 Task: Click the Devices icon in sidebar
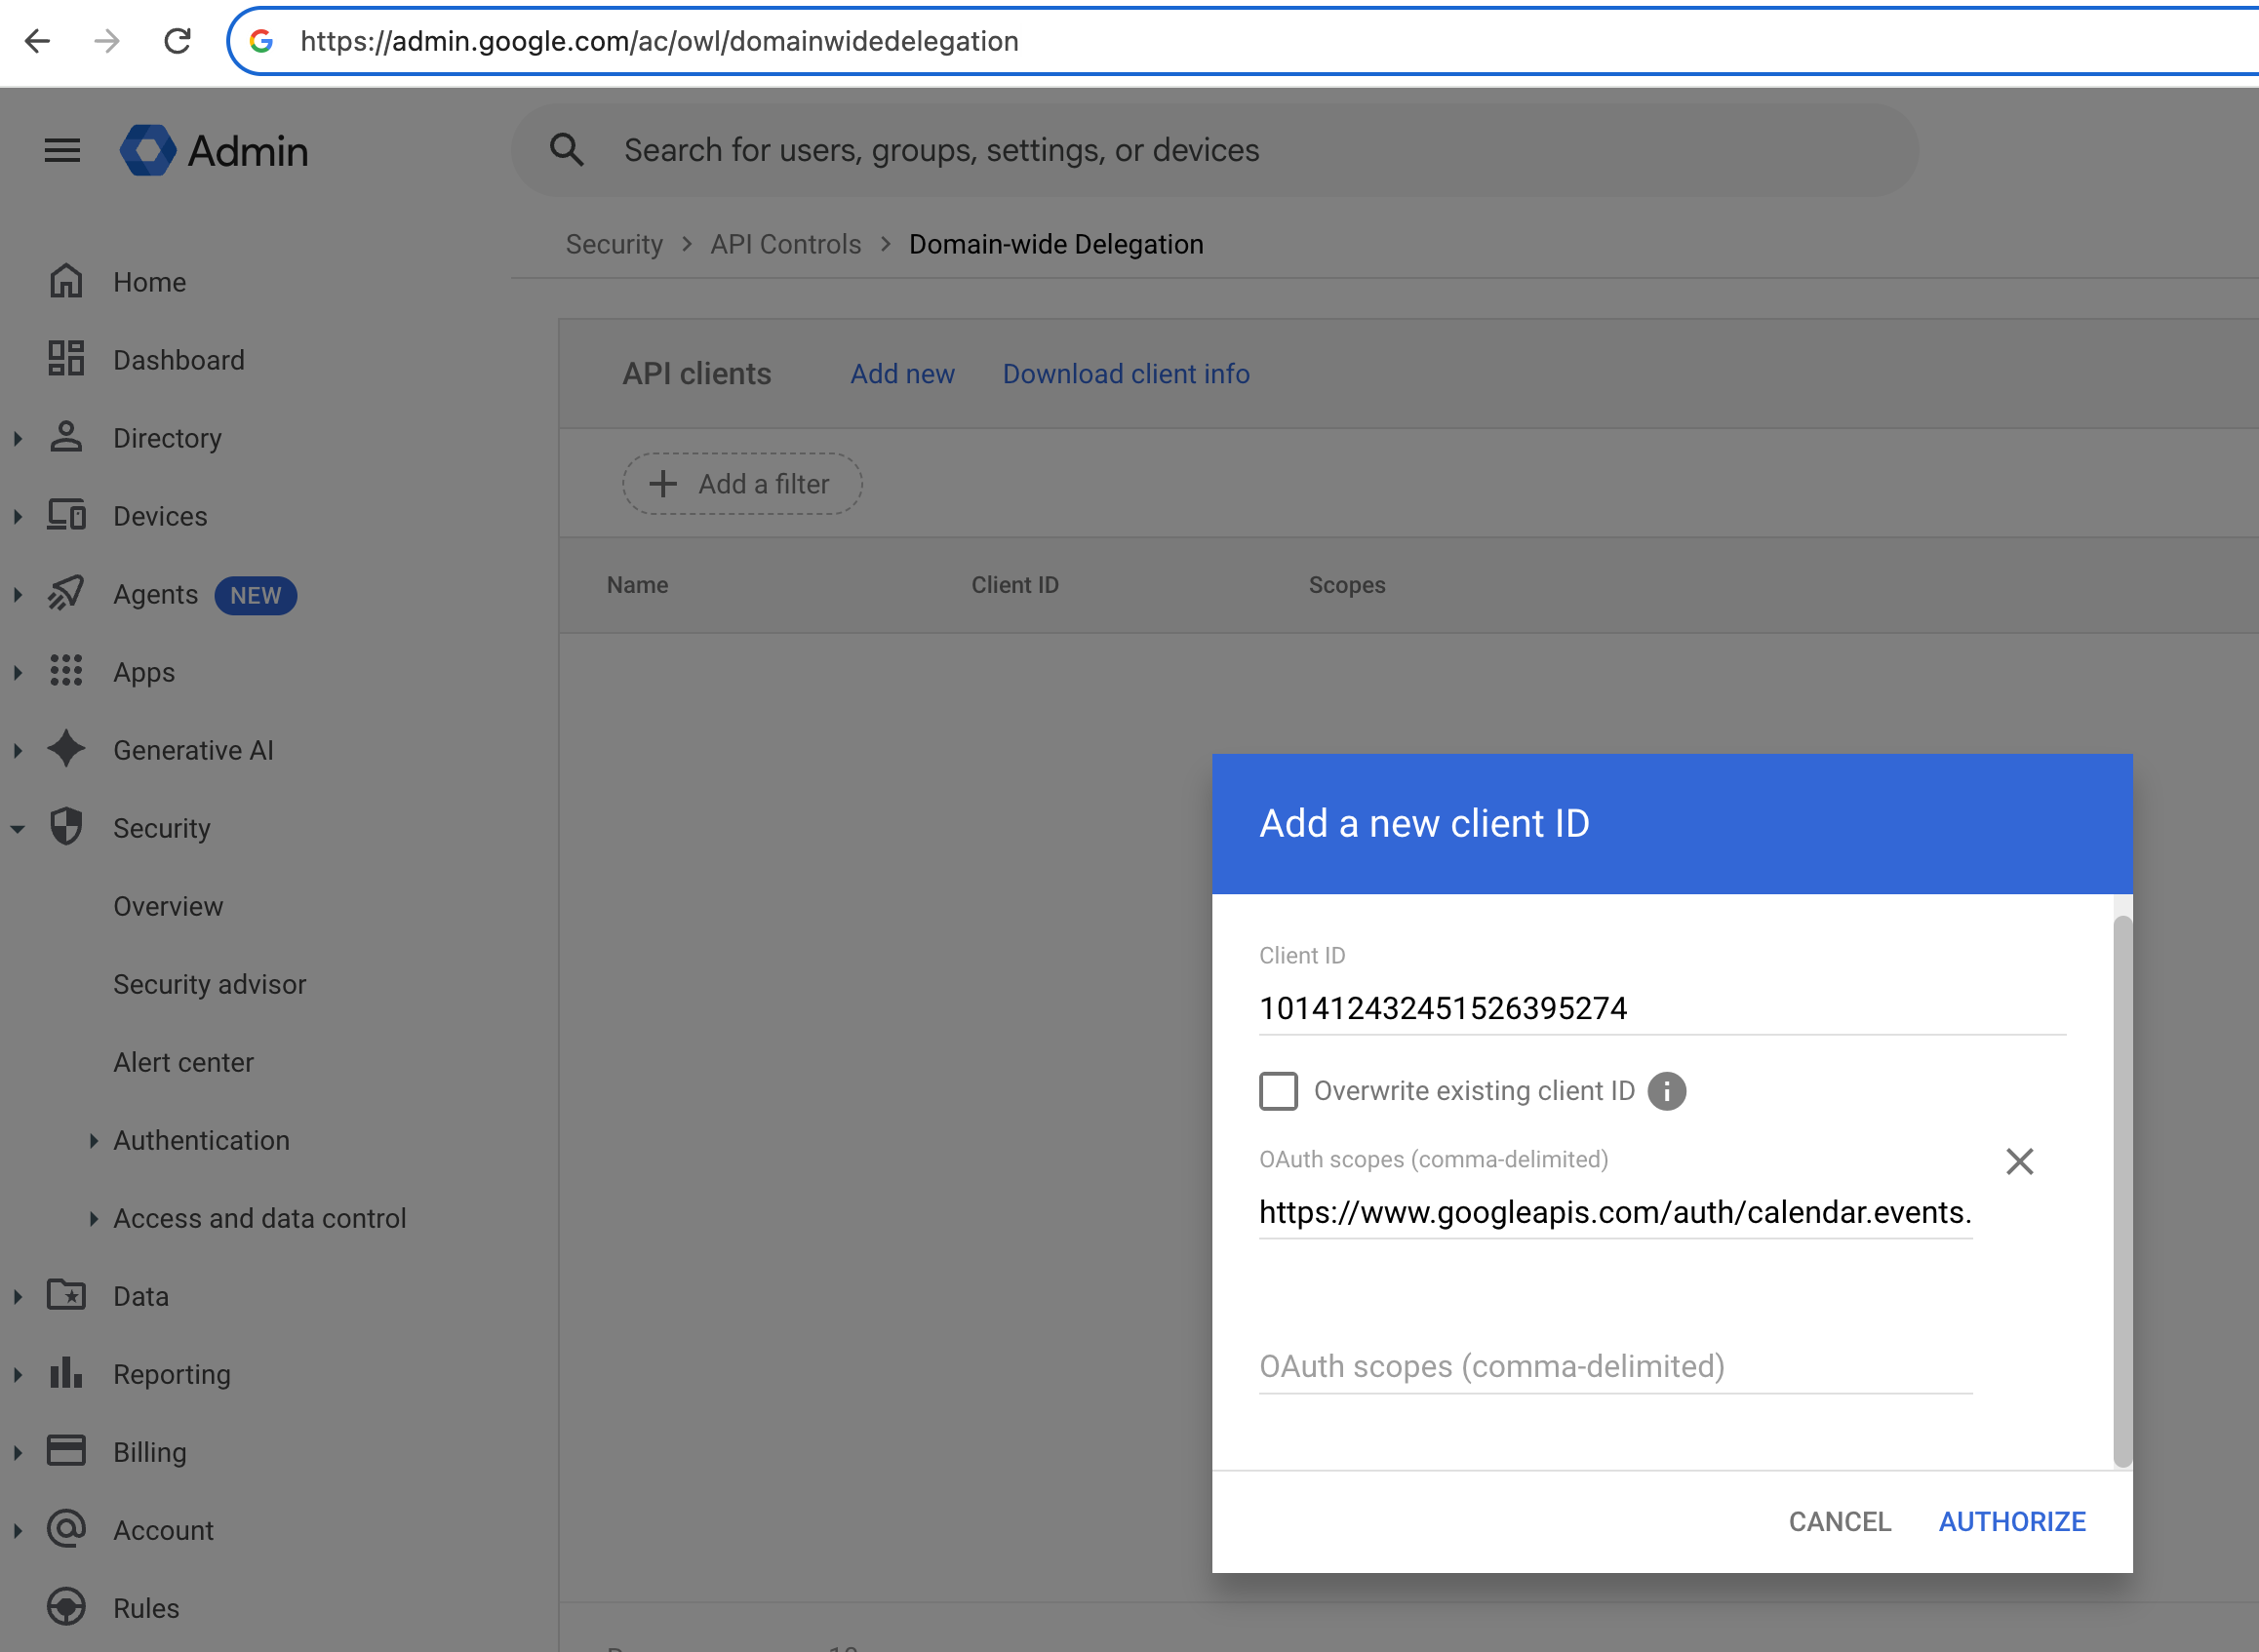[x=66, y=515]
